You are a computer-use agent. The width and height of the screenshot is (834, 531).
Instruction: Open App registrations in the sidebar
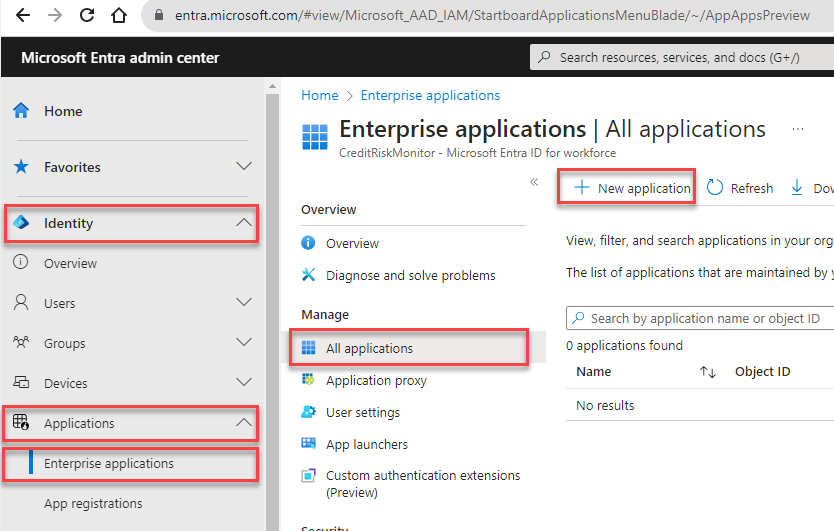93,503
